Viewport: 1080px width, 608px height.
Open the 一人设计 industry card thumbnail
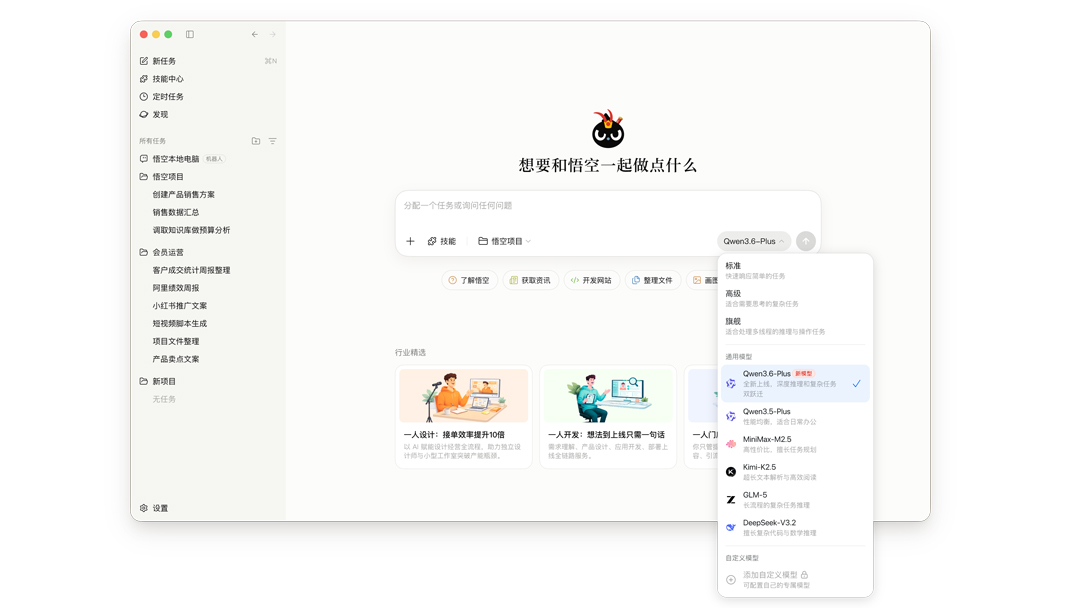463,396
